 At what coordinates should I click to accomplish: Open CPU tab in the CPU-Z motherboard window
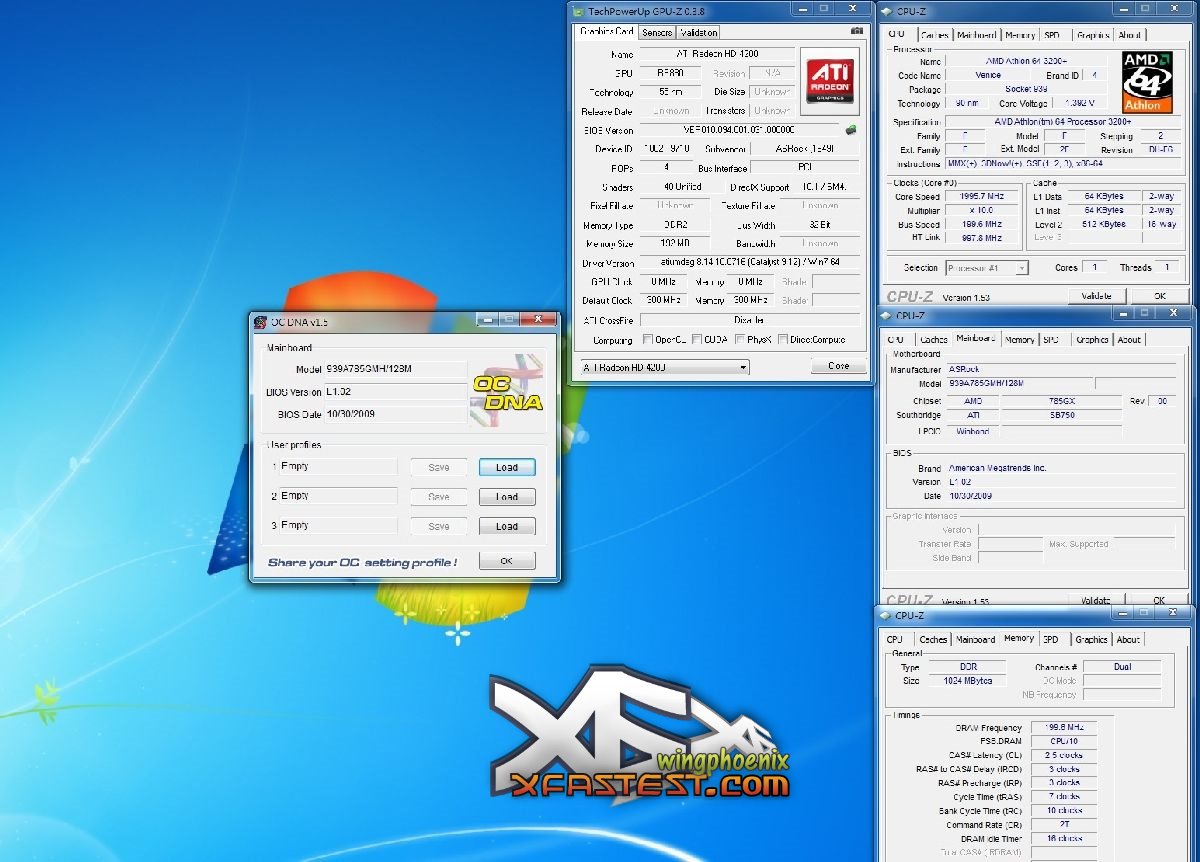[x=896, y=340]
